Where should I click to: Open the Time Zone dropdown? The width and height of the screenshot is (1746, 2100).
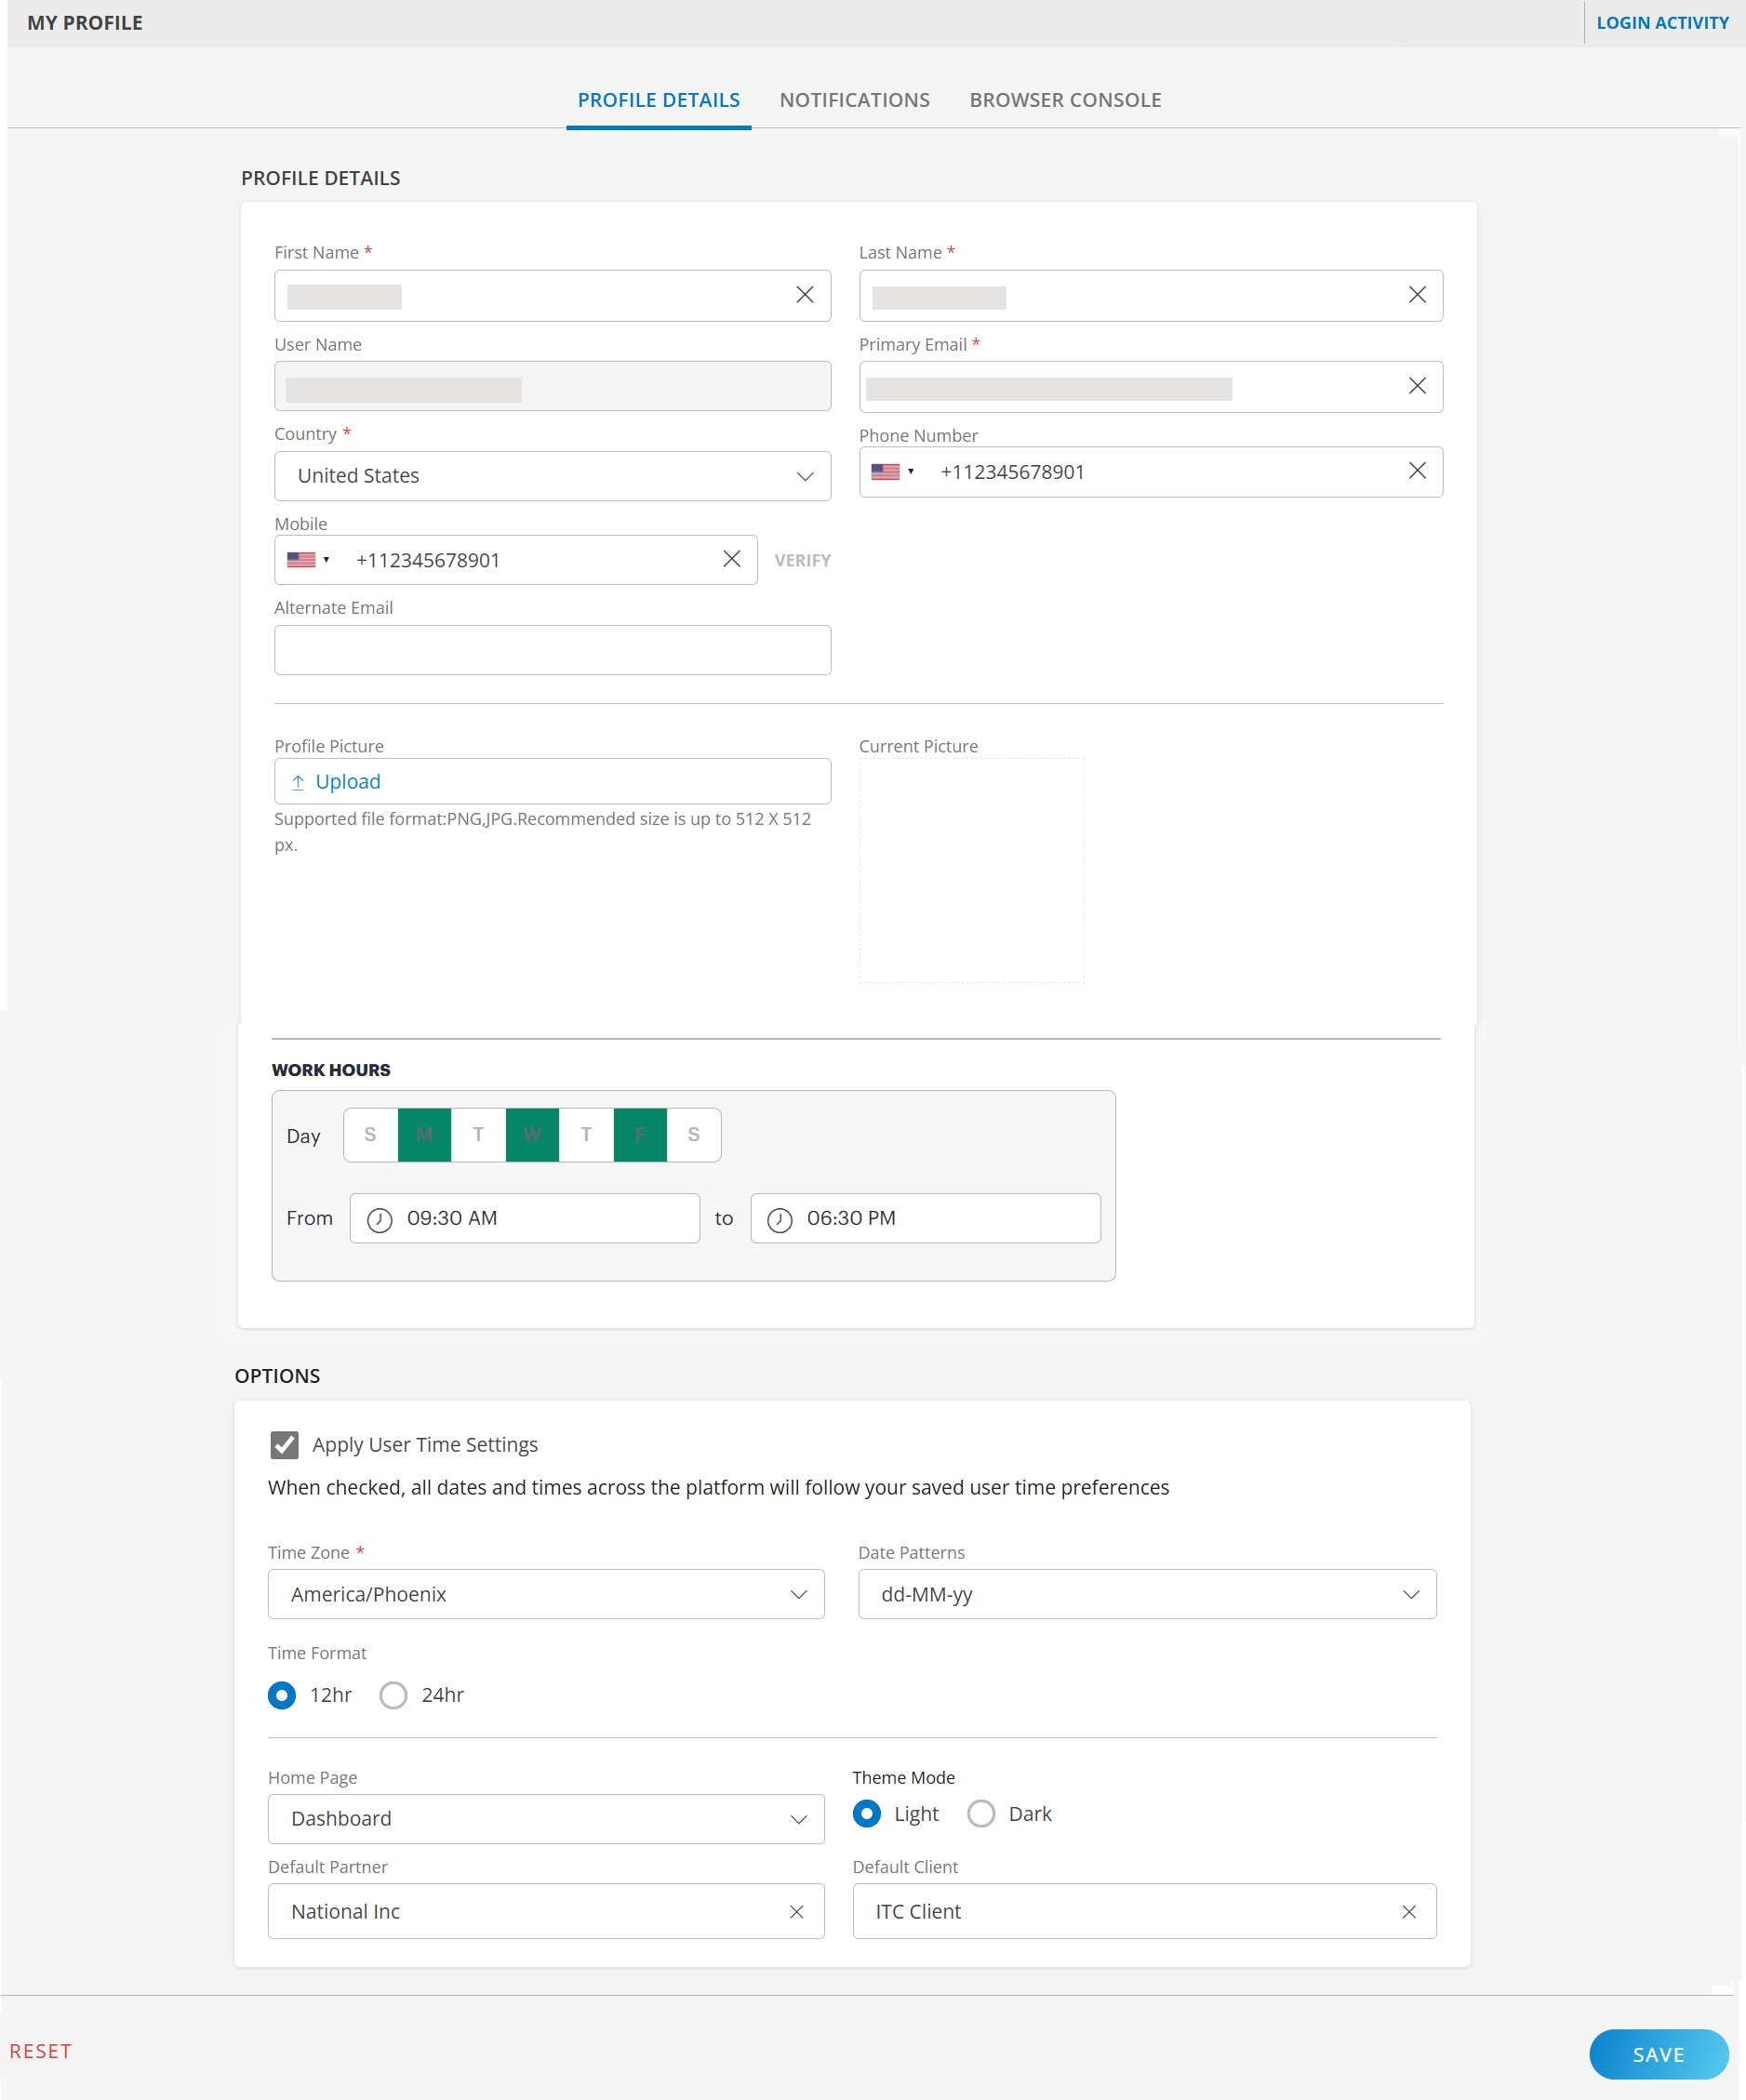tap(798, 1594)
